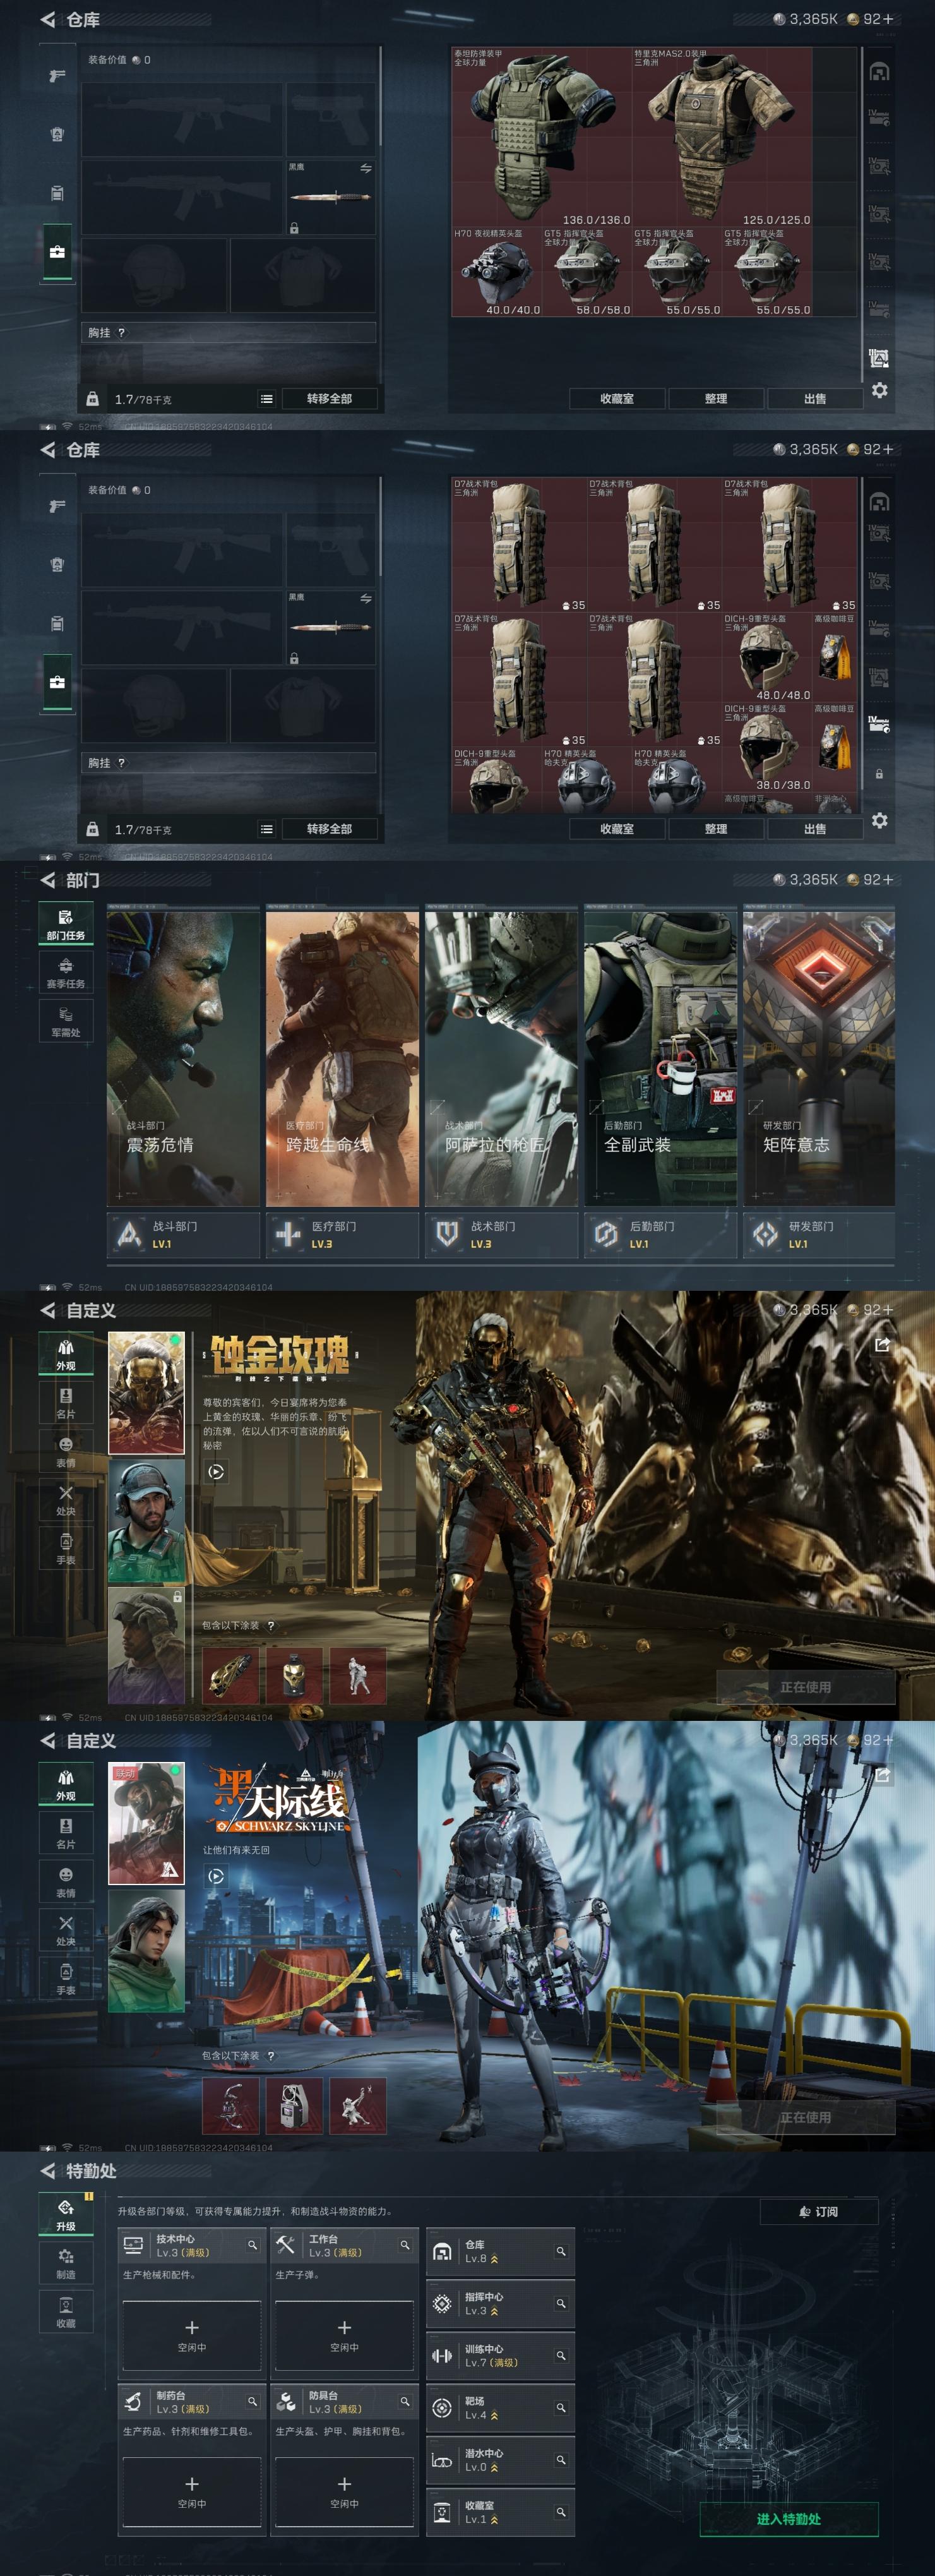935x2576 pixels.
Task: Open the 赛季任务 tab icon
Action: [x=65, y=969]
